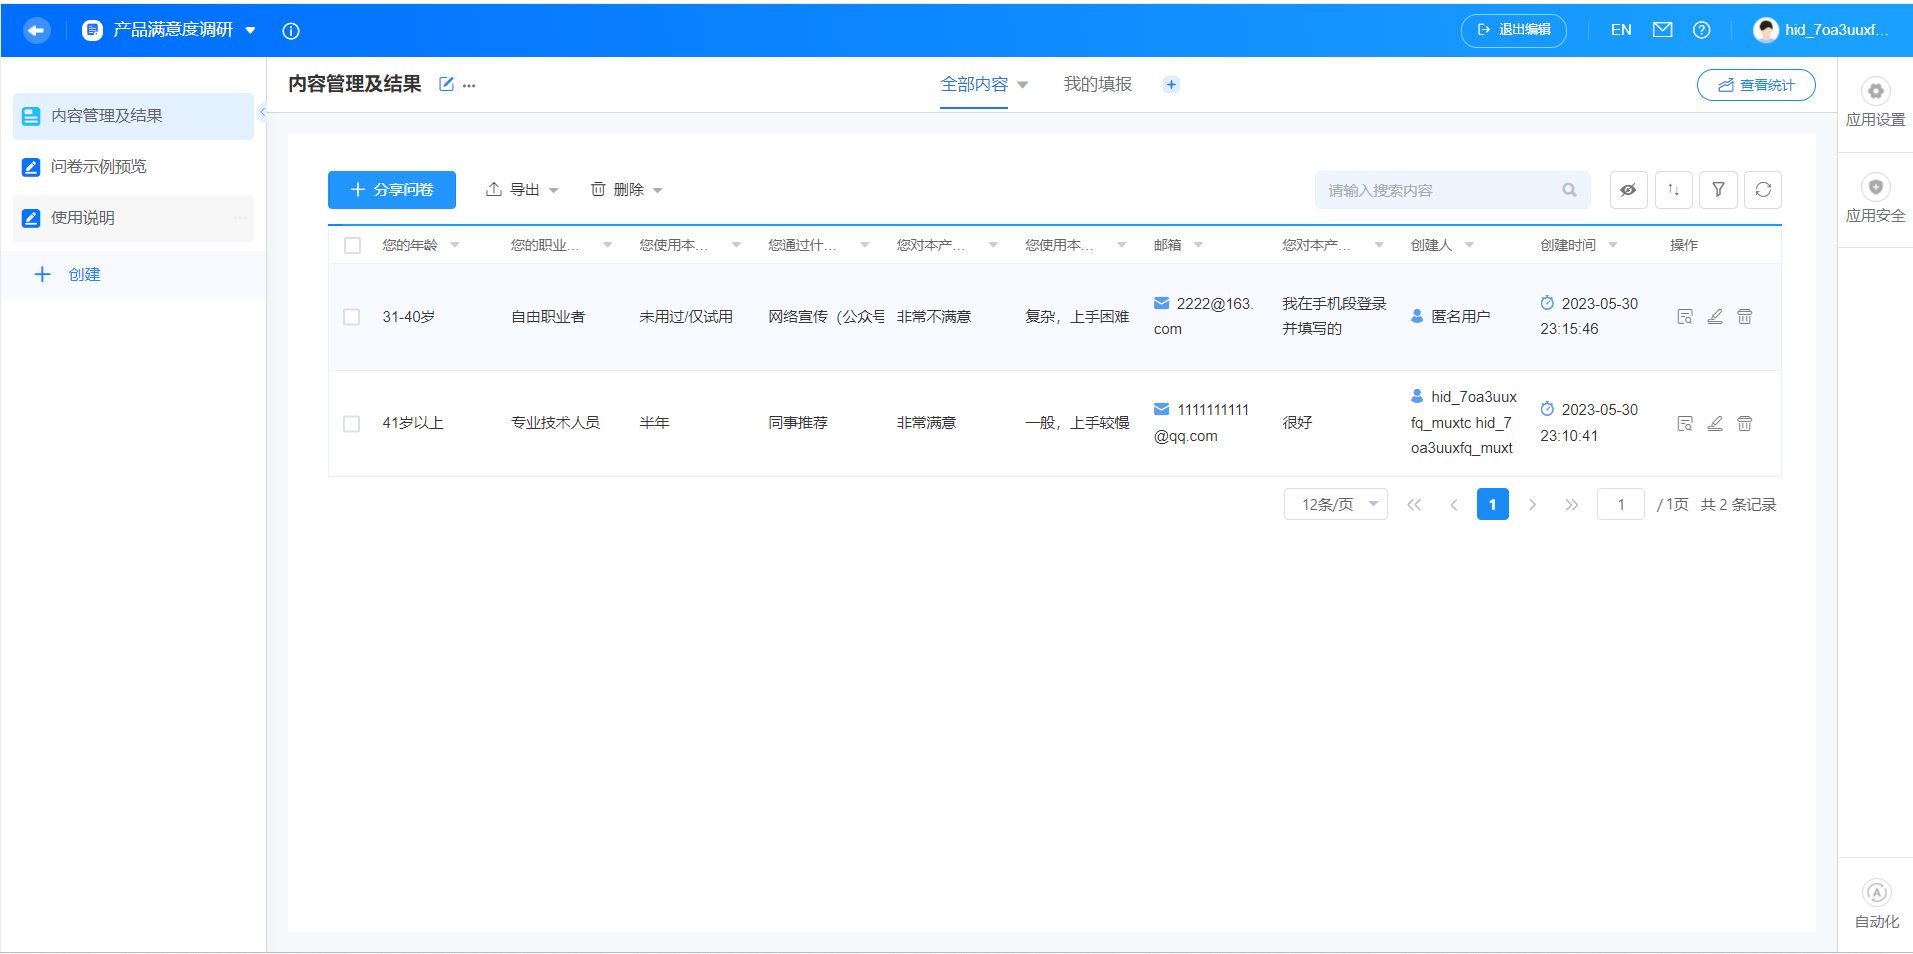Click the page number jump input

coord(1621,505)
